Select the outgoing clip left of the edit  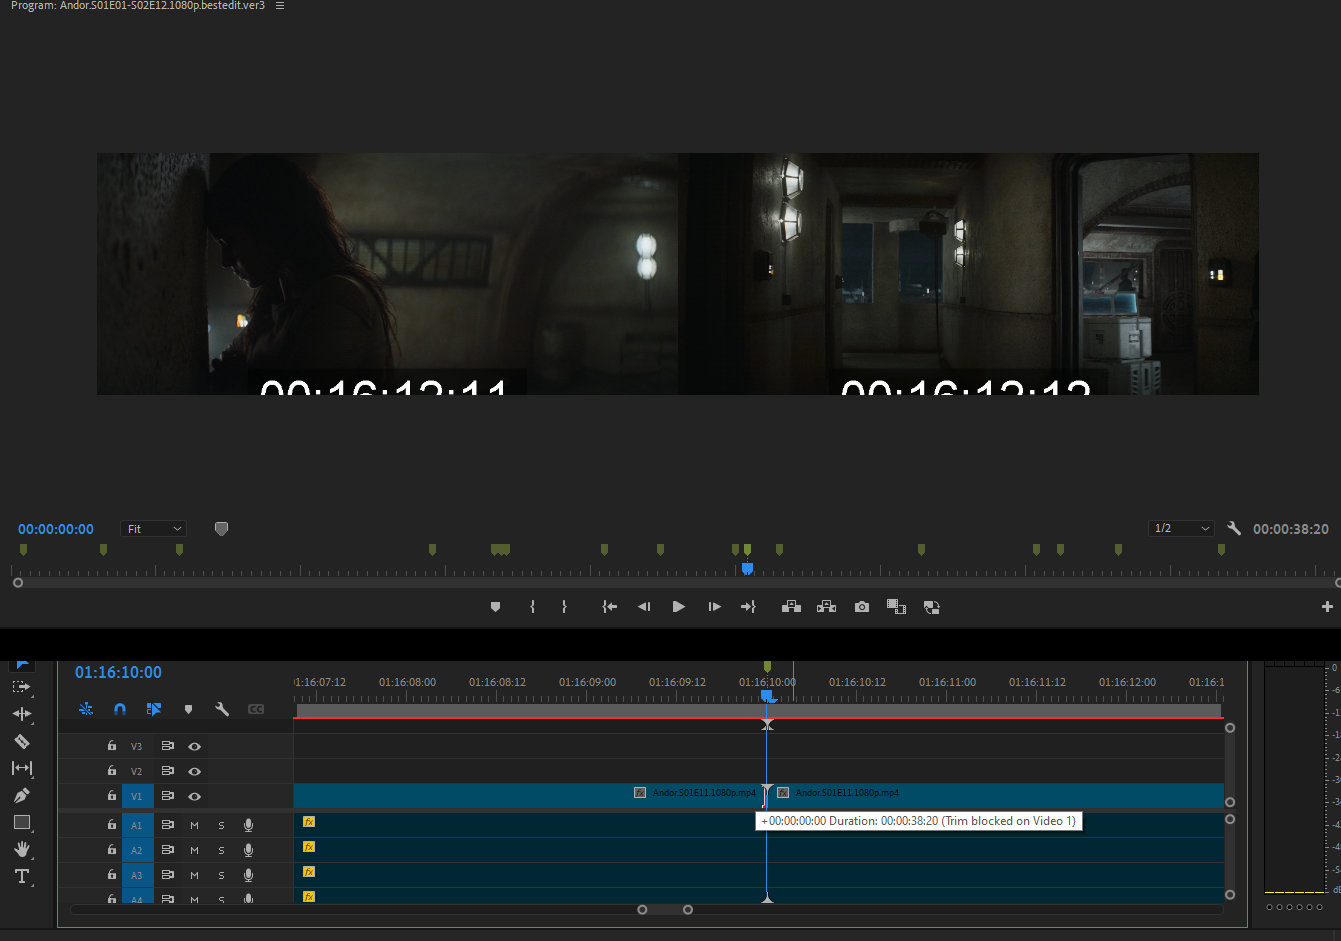coord(529,796)
